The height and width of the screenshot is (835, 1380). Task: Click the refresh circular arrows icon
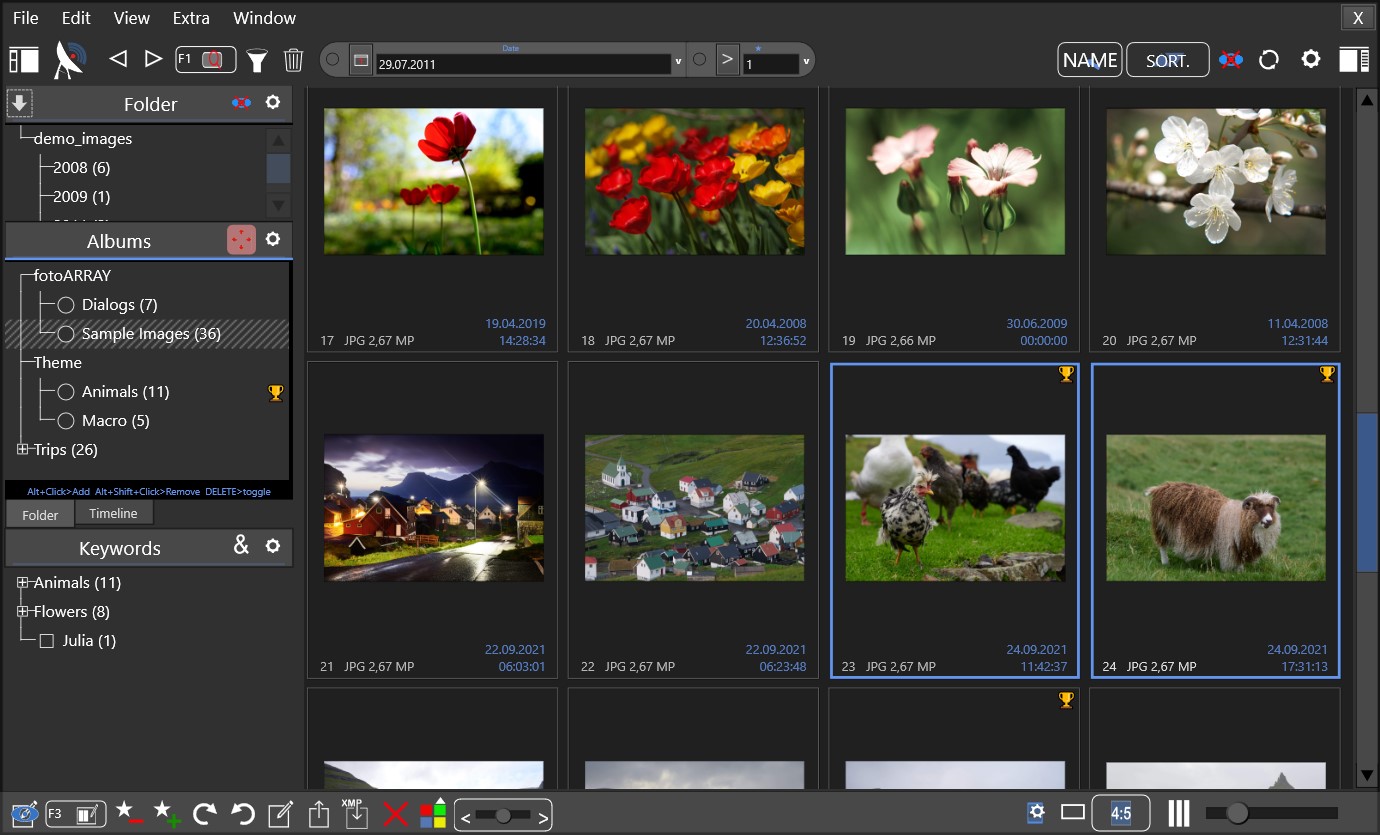(x=1269, y=60)
